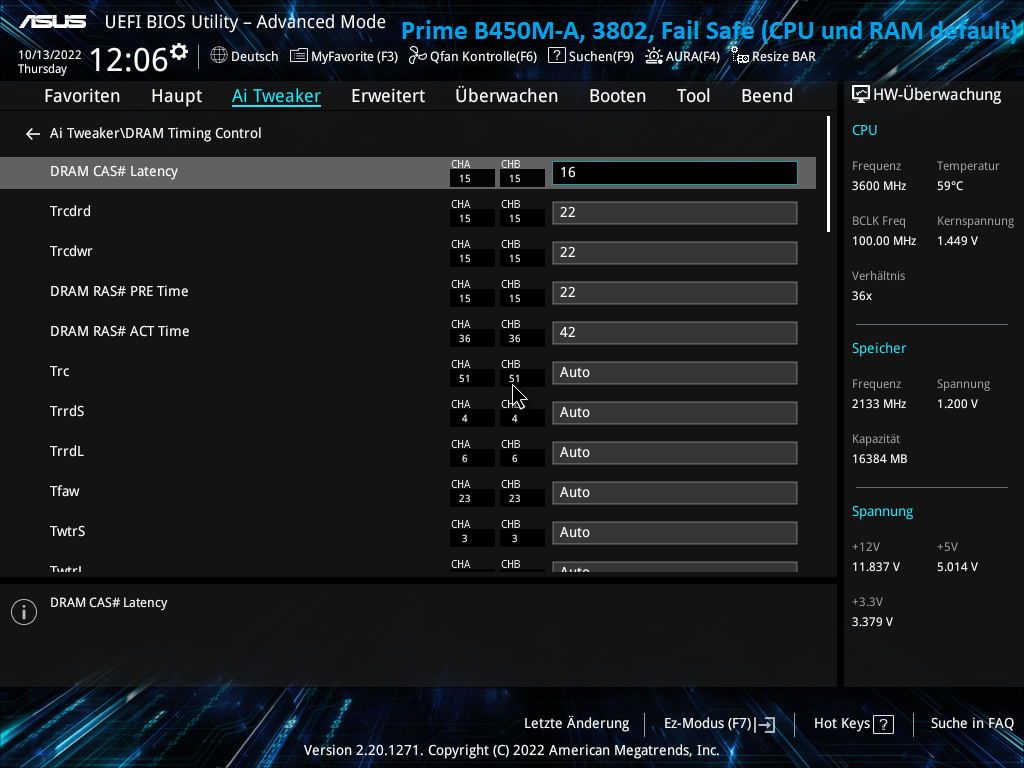
Task: Click the Hot Keys question mark icon
Action: tap(884, 724)
